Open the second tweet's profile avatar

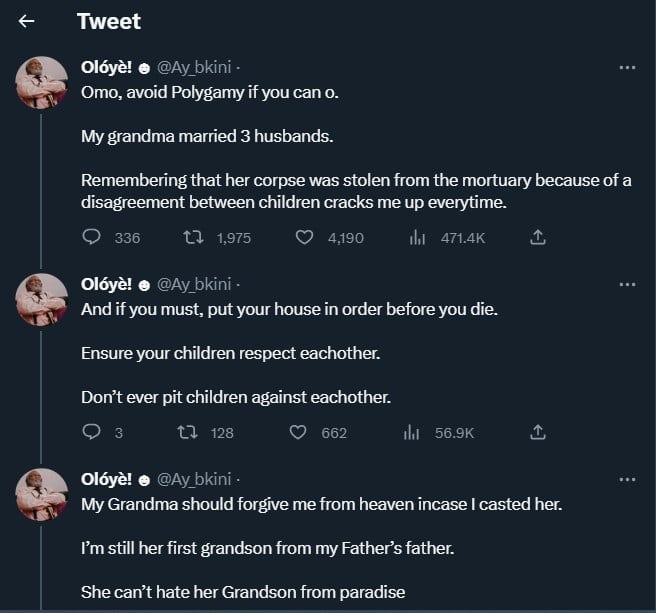tap(42, 299)
